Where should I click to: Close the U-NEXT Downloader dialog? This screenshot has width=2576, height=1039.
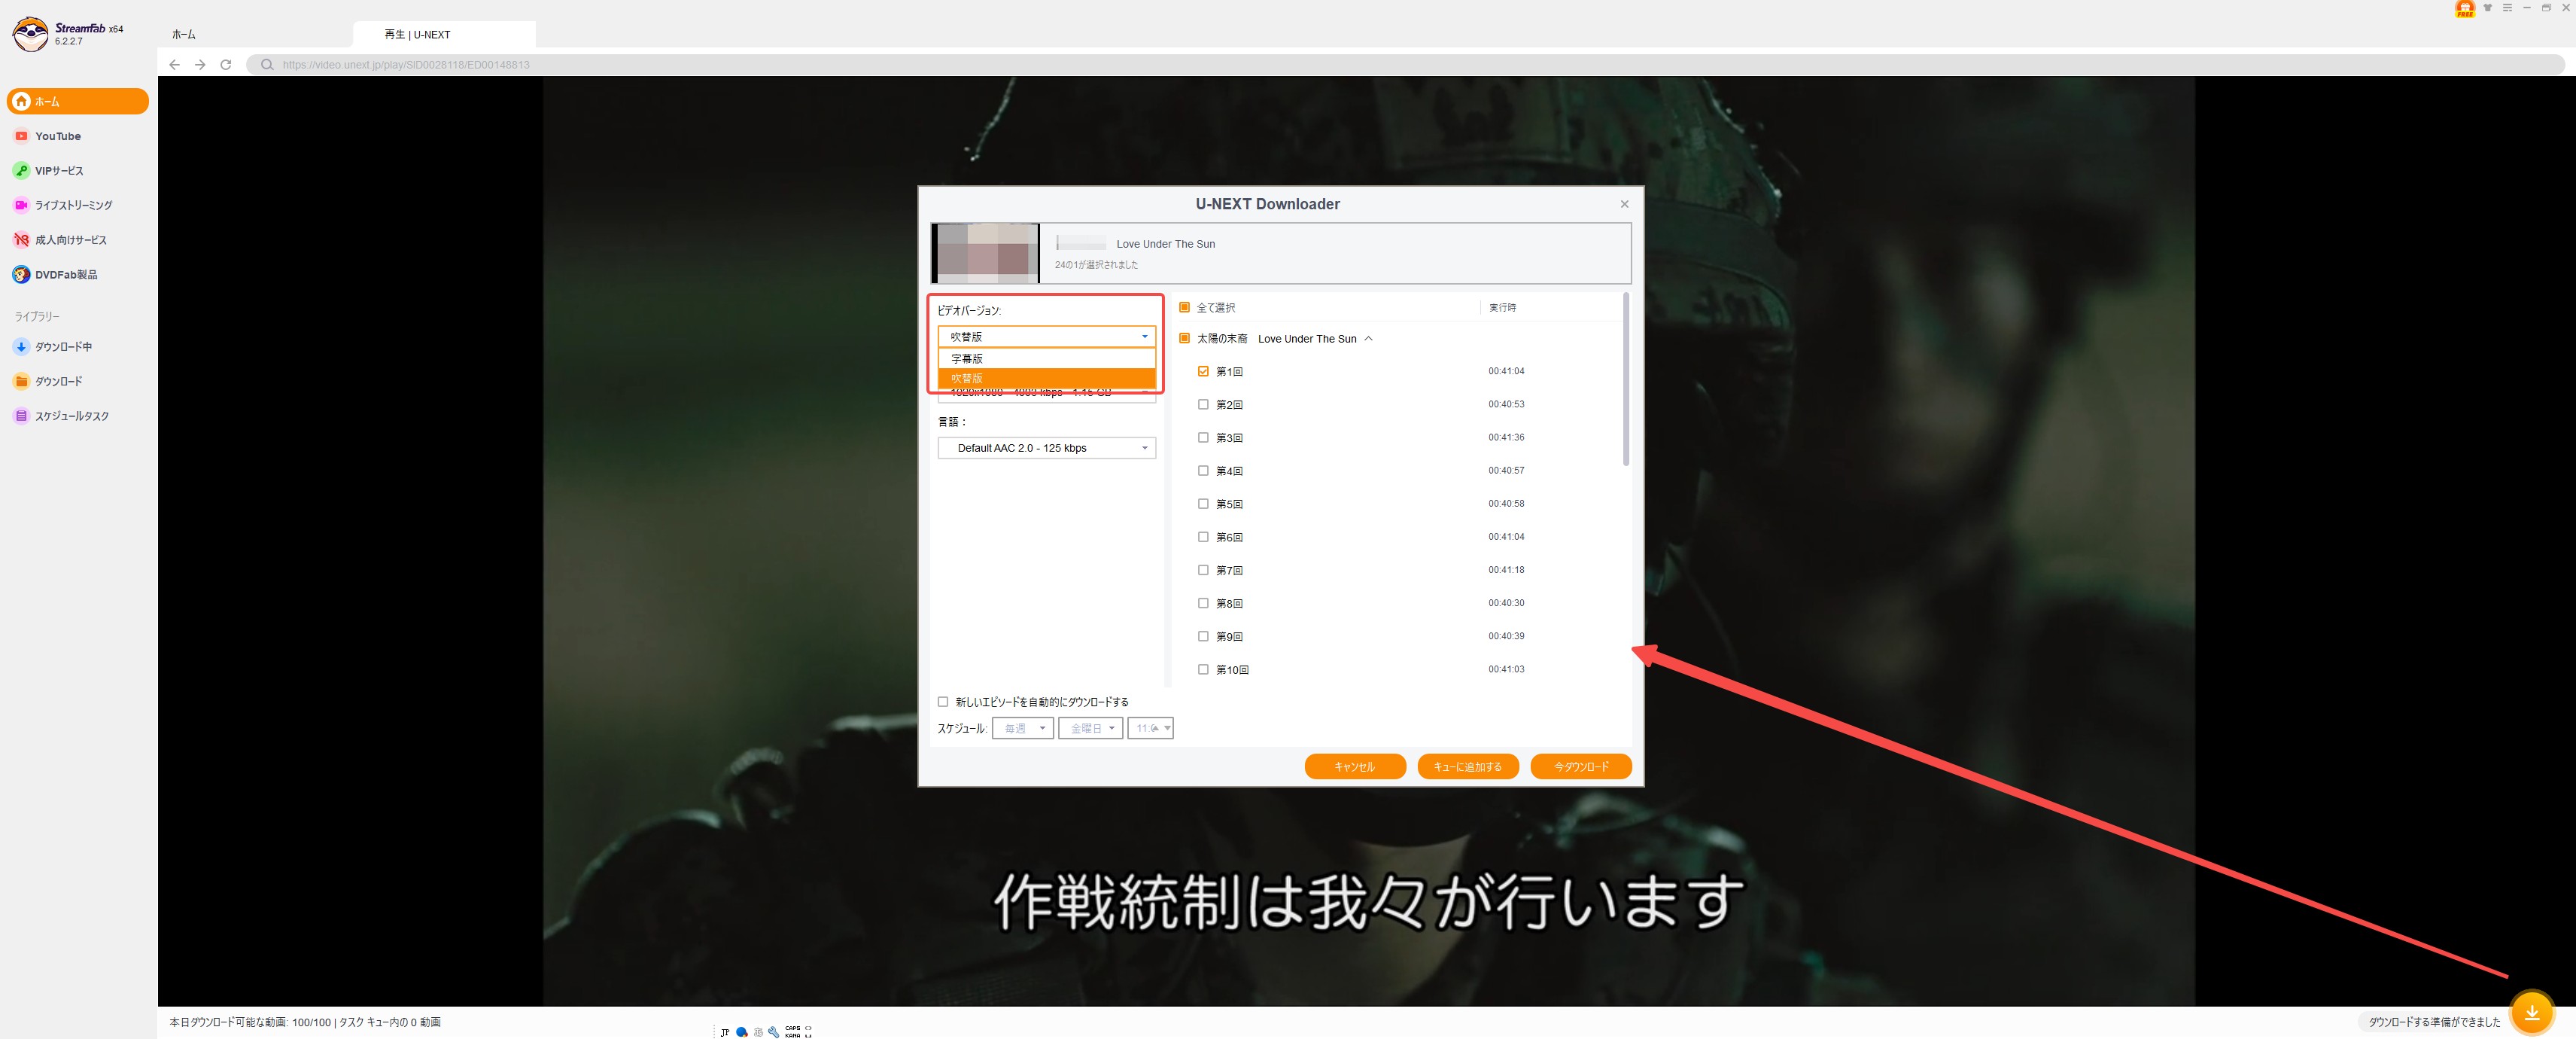[x=1624, y=204]
